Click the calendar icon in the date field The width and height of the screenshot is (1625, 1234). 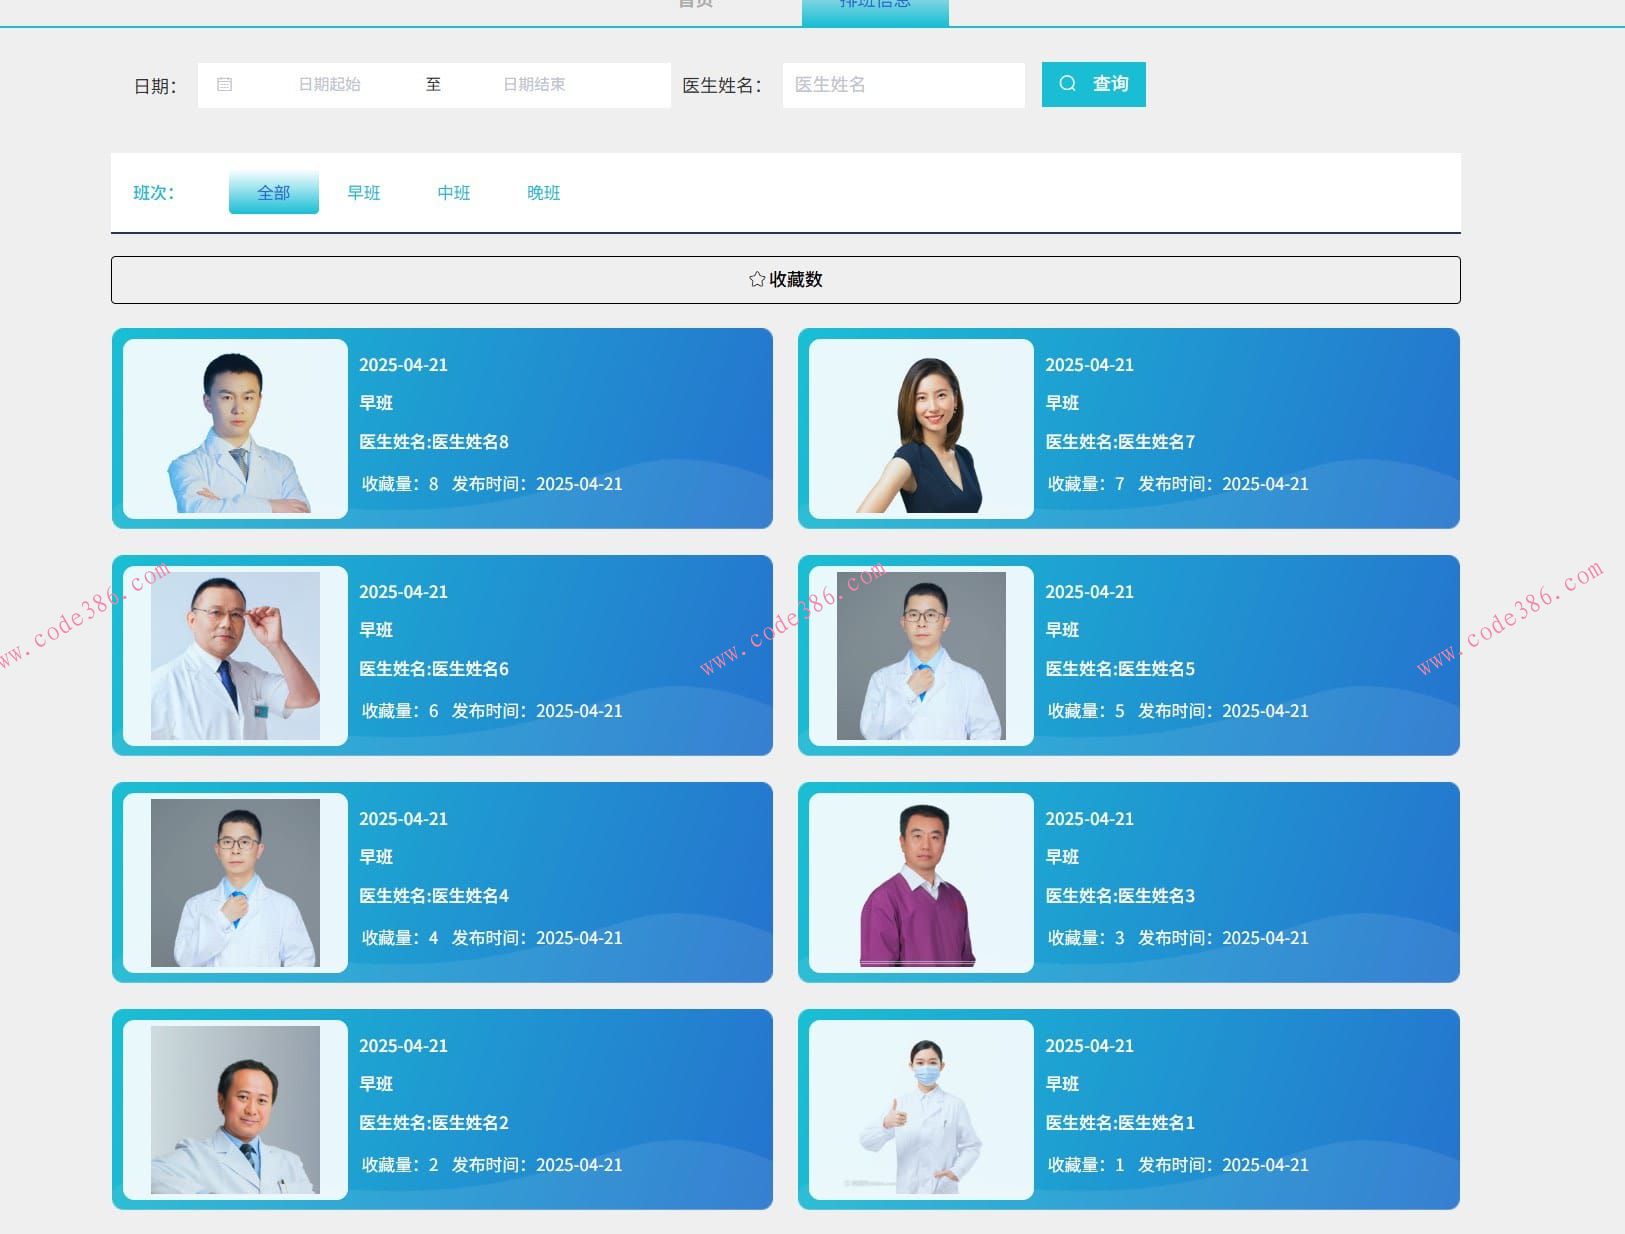point(224,85)
